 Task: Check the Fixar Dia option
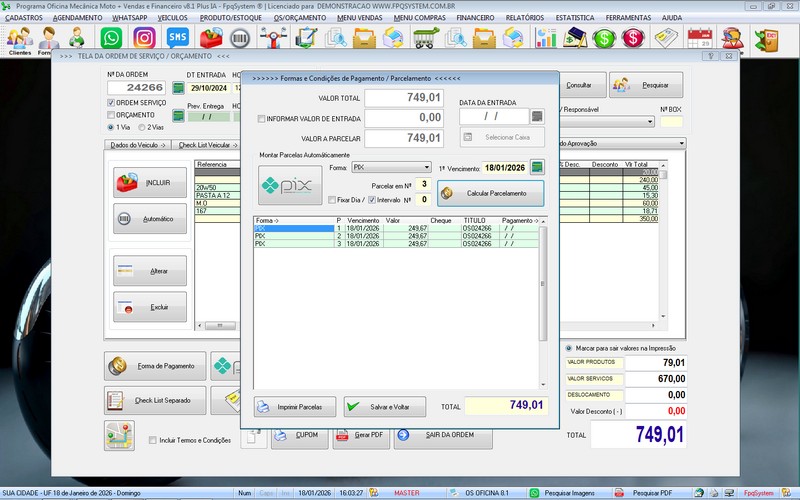click(x=332, y=200)
